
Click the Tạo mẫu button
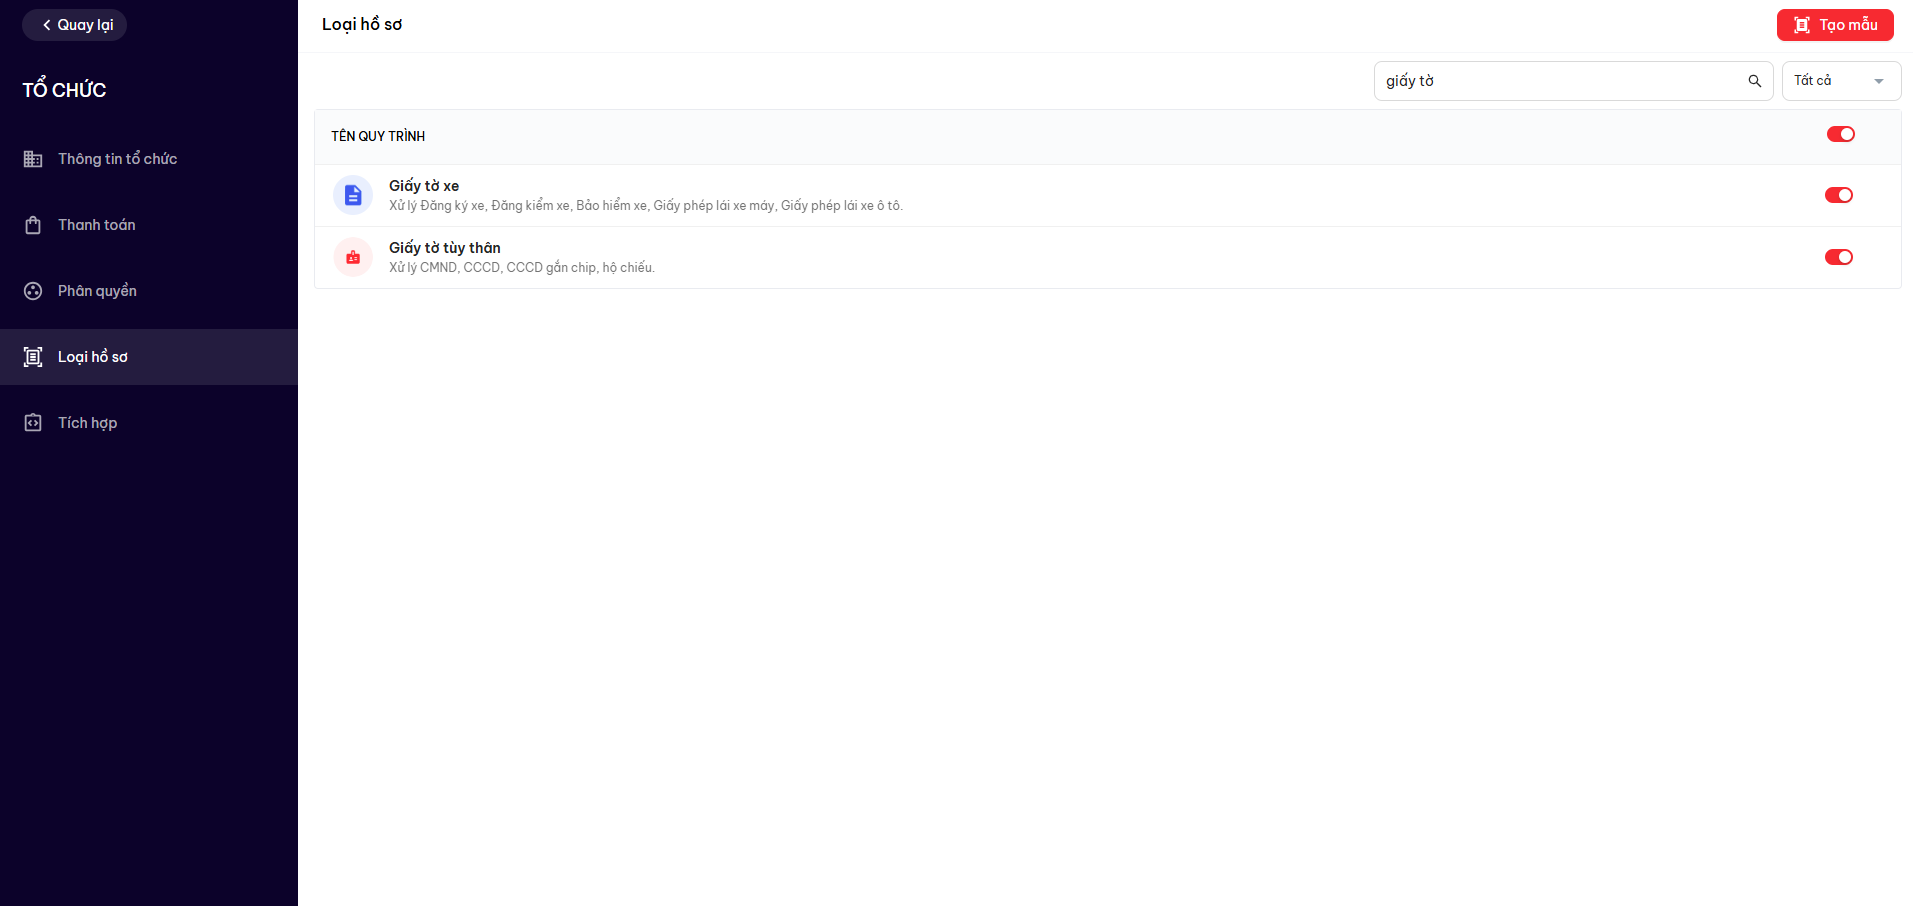(1835, 25)
